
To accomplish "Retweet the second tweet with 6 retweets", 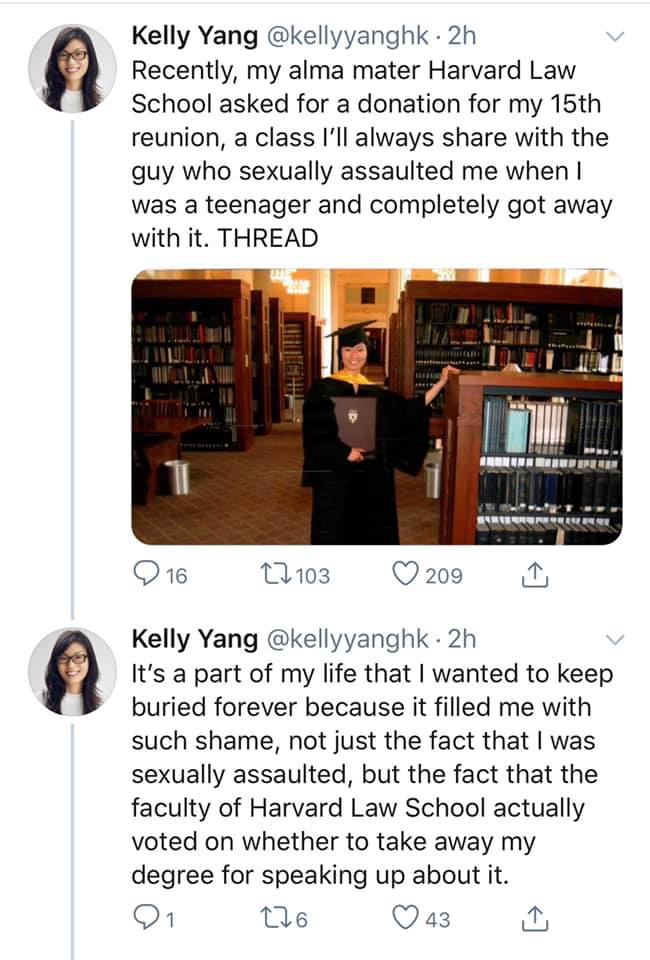I will [x=270, y=918].
